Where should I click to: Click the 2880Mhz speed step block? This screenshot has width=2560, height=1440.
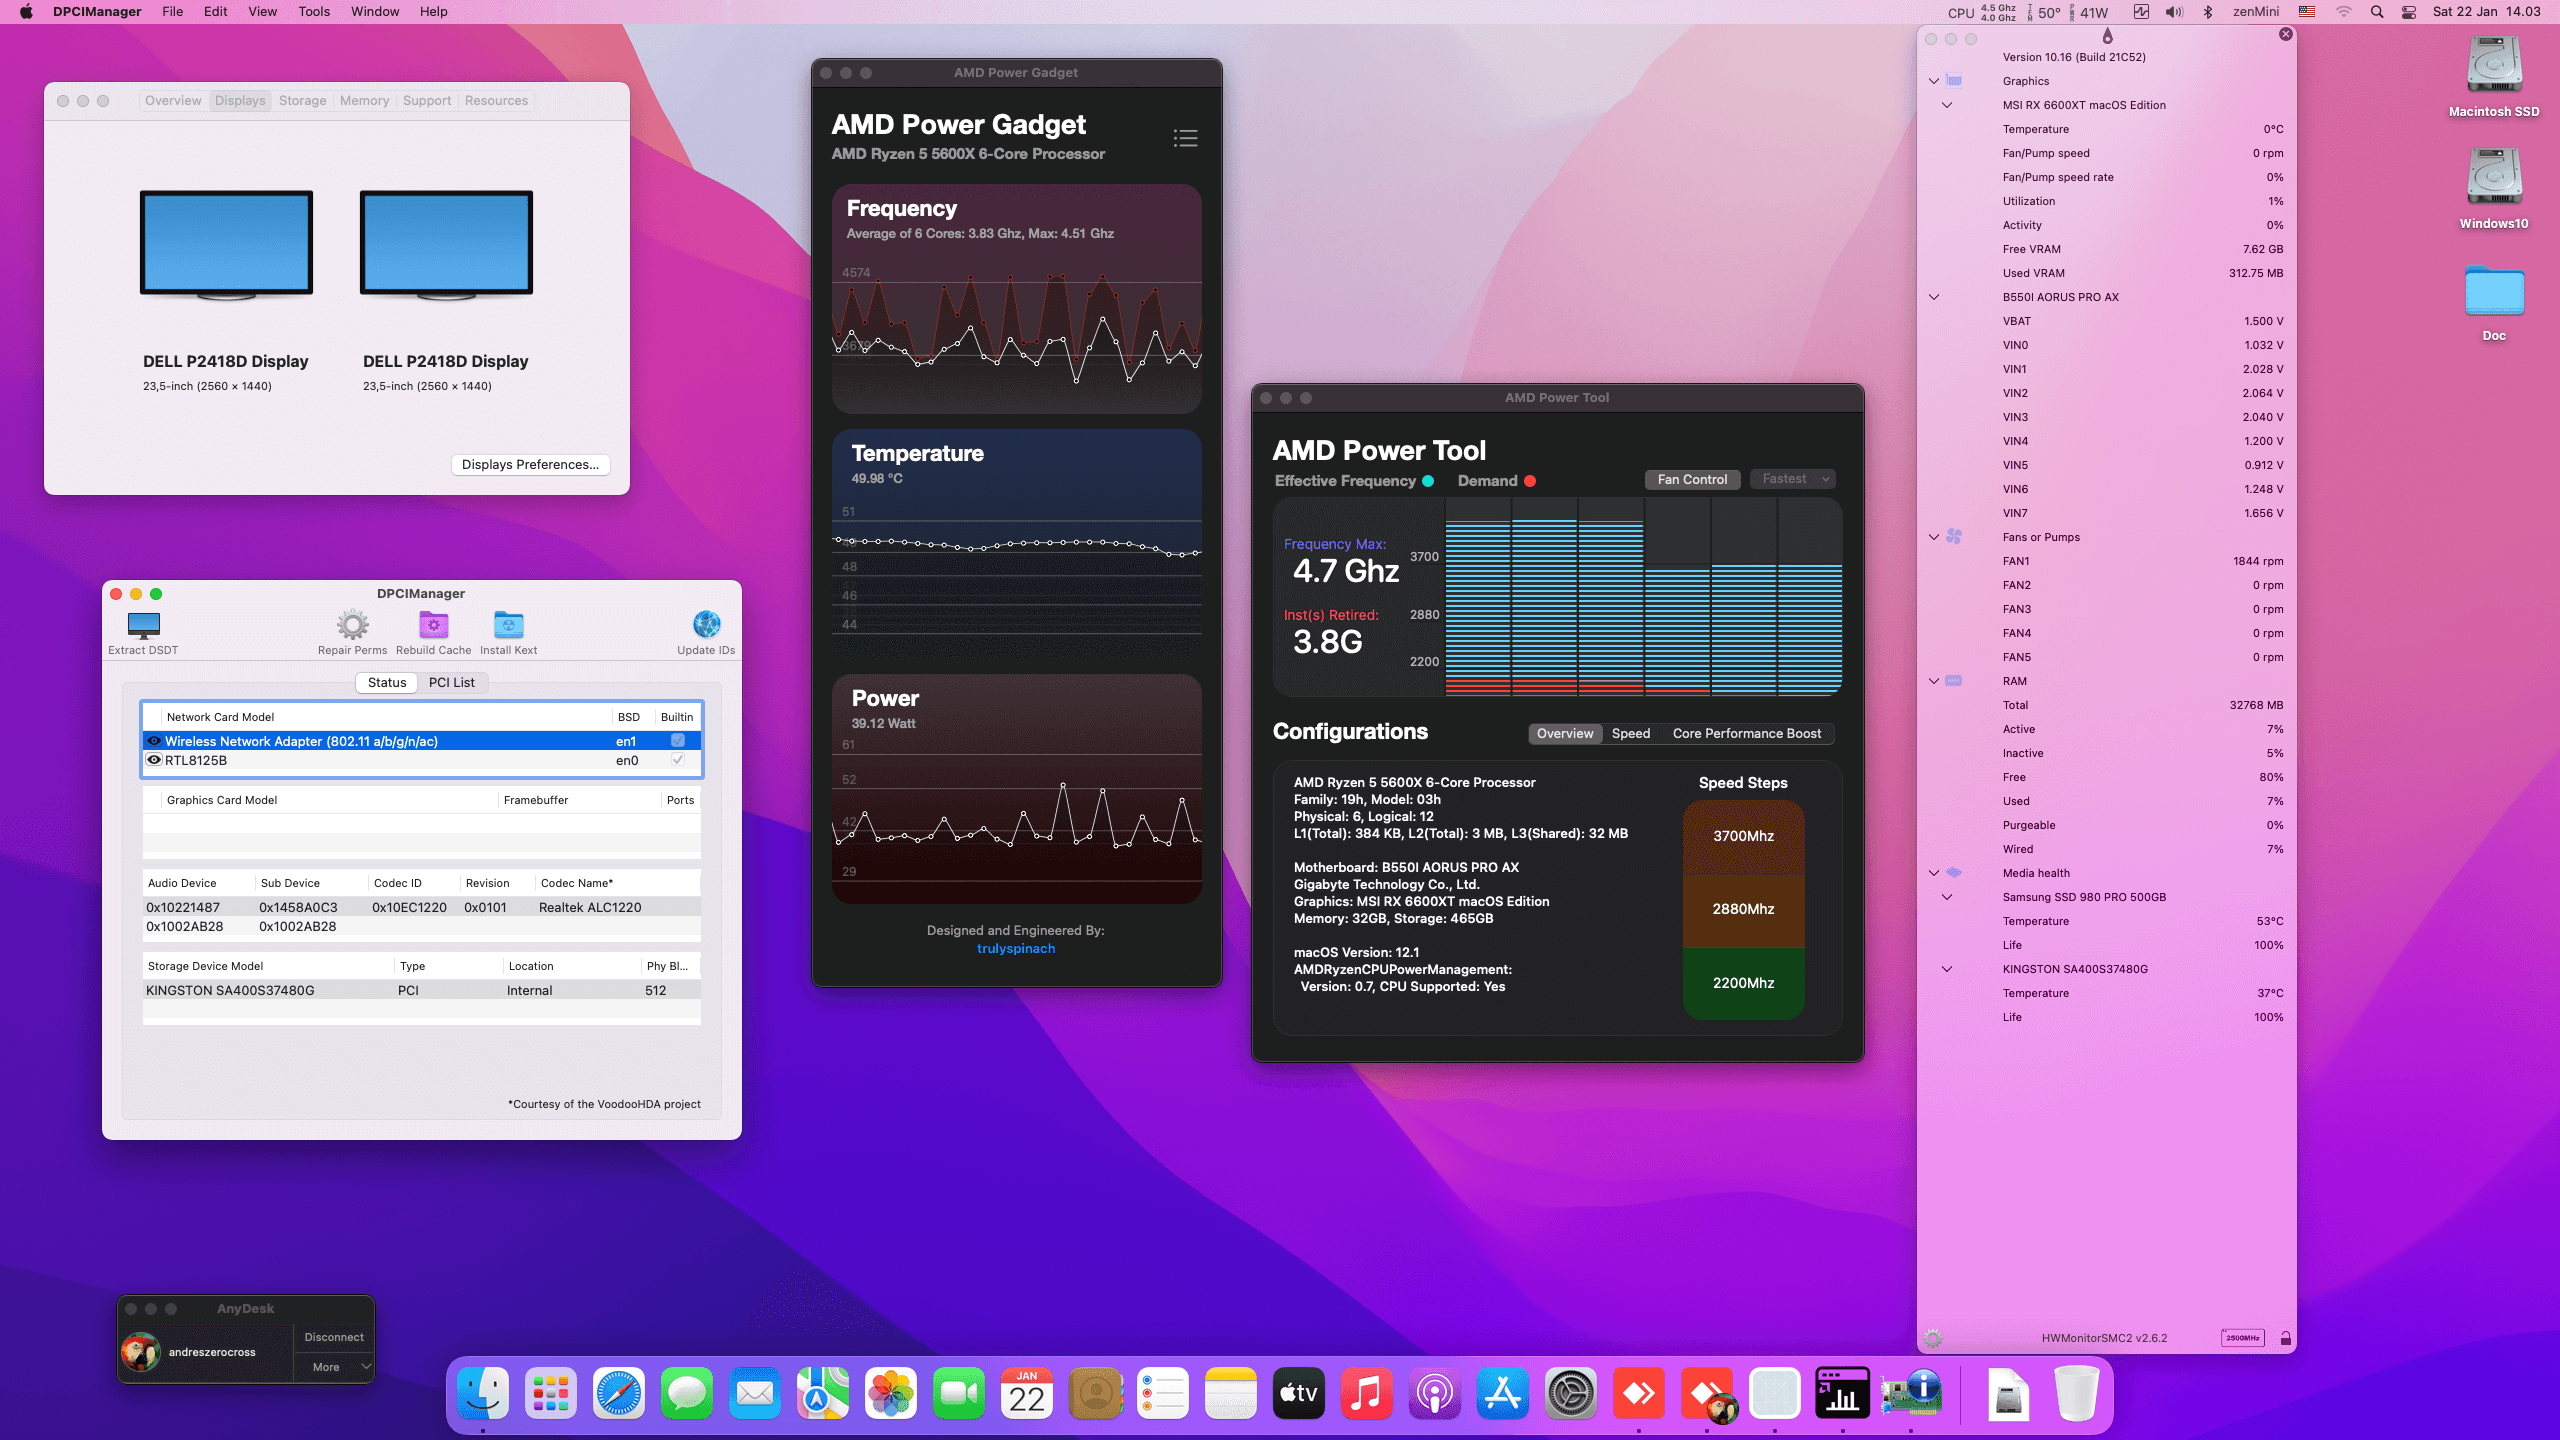point(1743,909)
